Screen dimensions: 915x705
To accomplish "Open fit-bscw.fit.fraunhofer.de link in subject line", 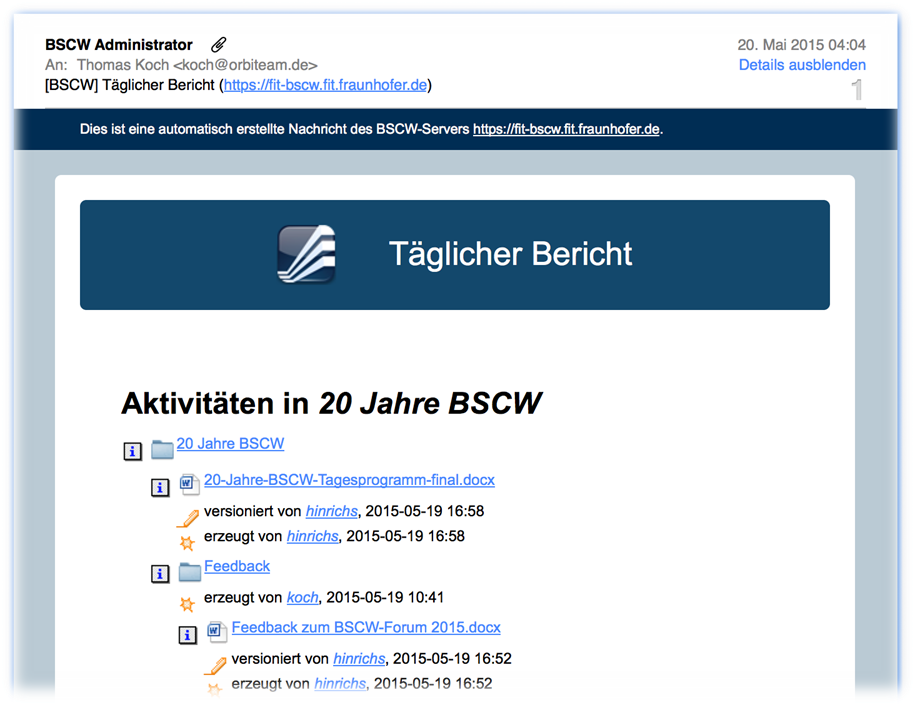I will click(325, 85).
